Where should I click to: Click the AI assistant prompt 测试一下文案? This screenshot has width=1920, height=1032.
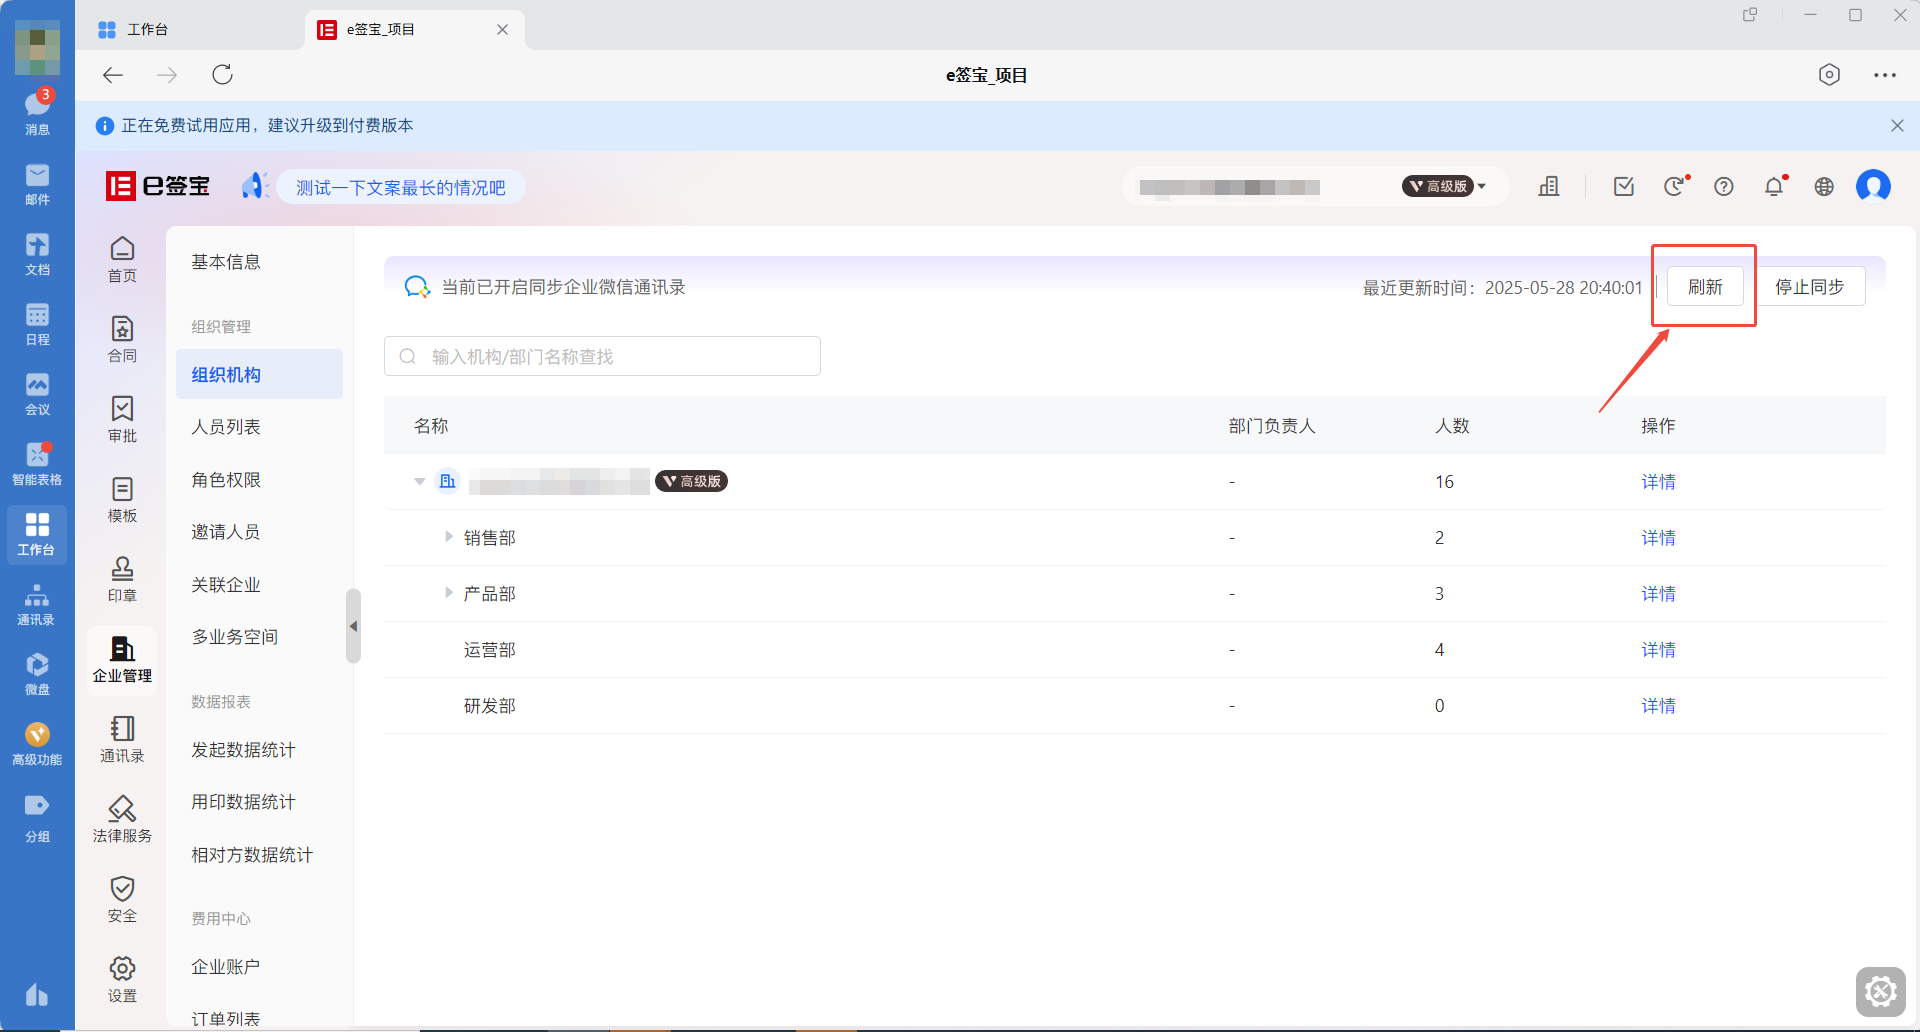(x=400, y=187)
